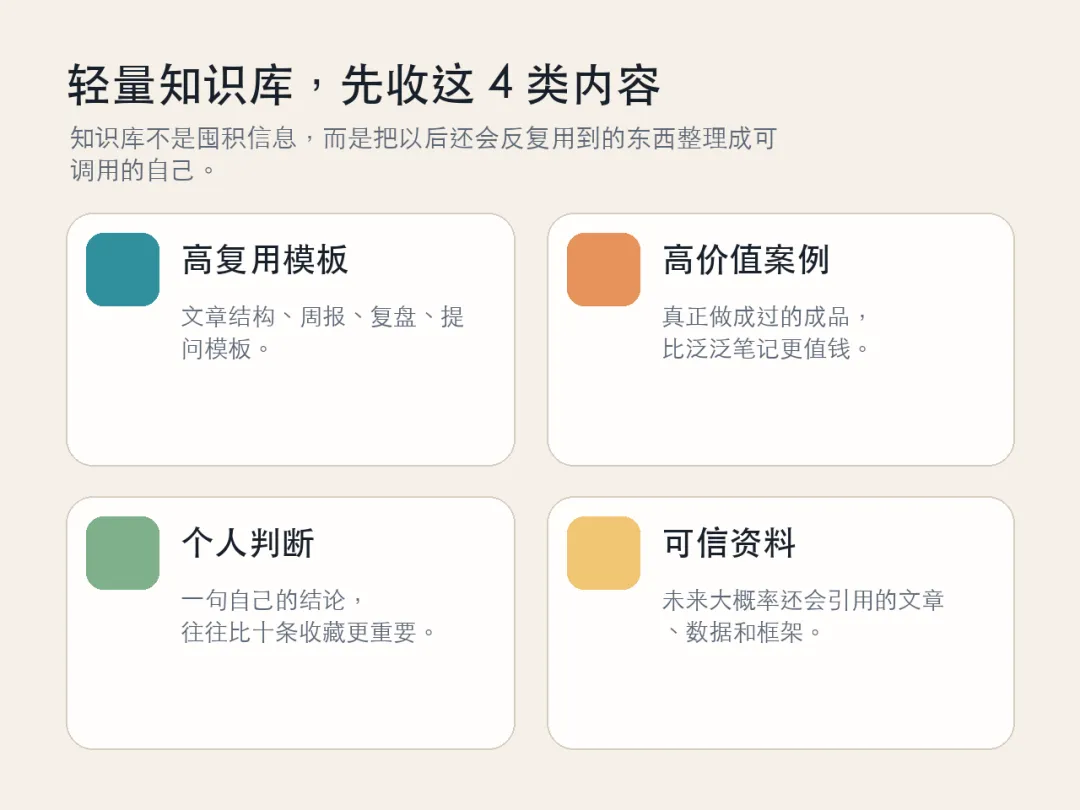The image size is (1080, 810).
Task: Click the text 文章结构、周报、复盘、提
Action: pyautogui.click(x=323, y=318)
